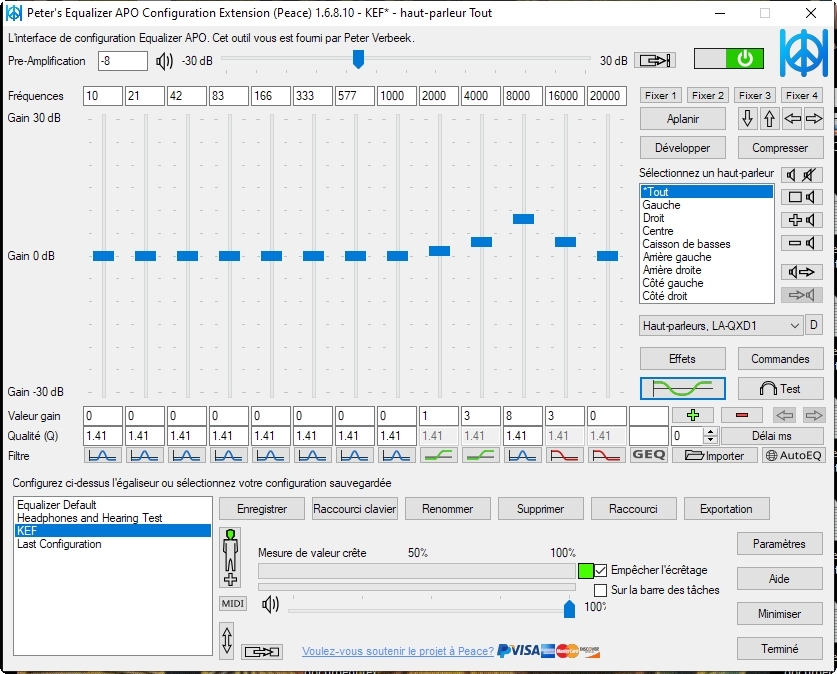Click the D button beside device dropdown

coord(814,325)
